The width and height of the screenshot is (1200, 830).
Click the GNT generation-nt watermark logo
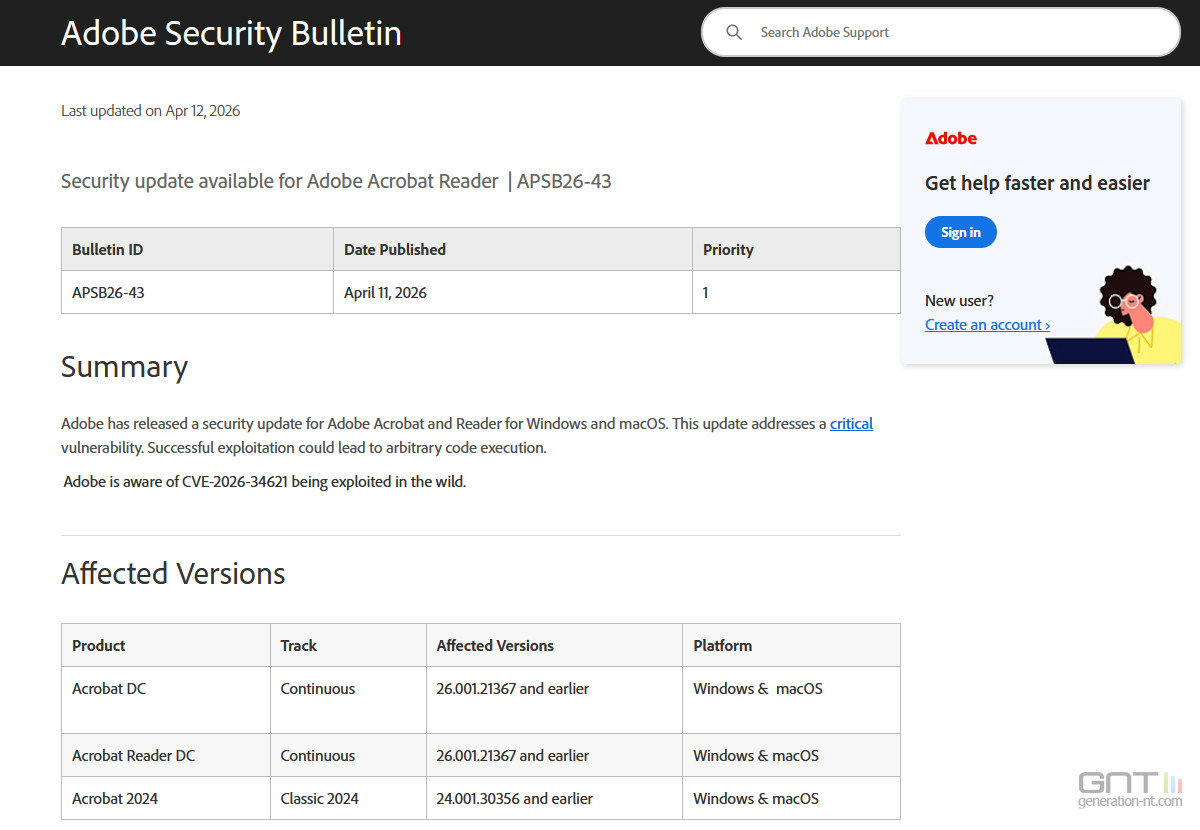[1130, 789]
